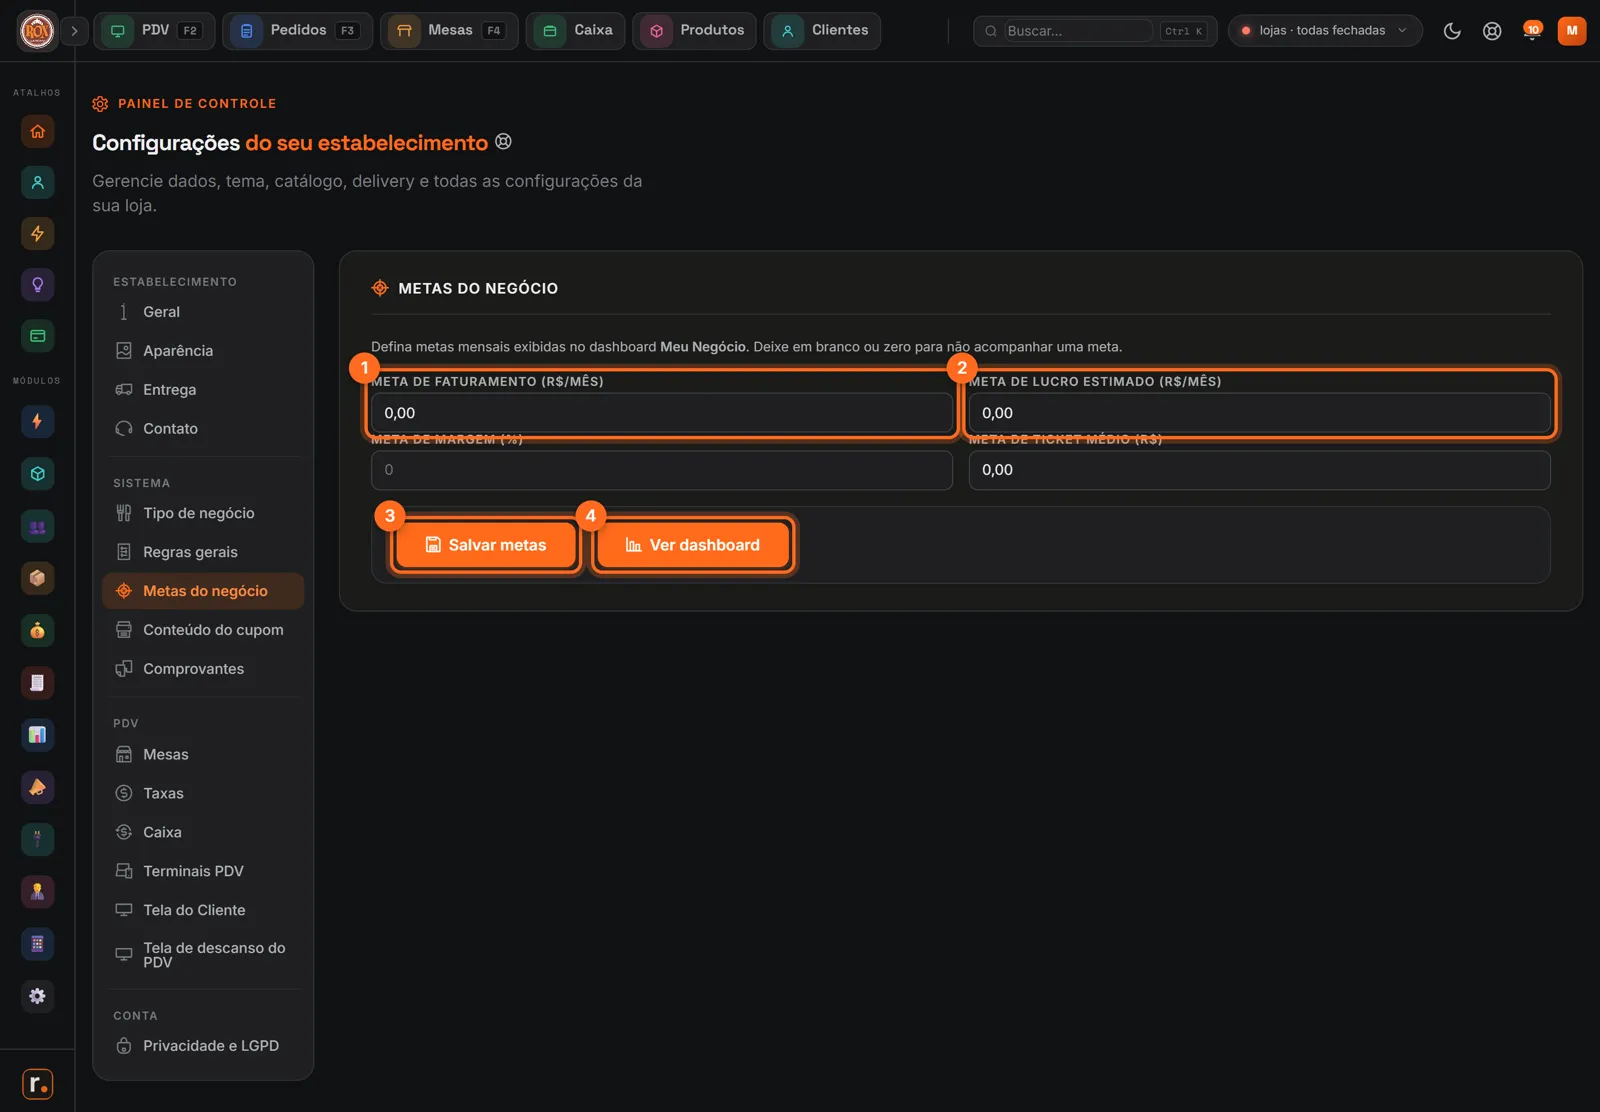Open the Produtos tab
Screen dimensions: 1600x1112
click(x=694, y=31)
